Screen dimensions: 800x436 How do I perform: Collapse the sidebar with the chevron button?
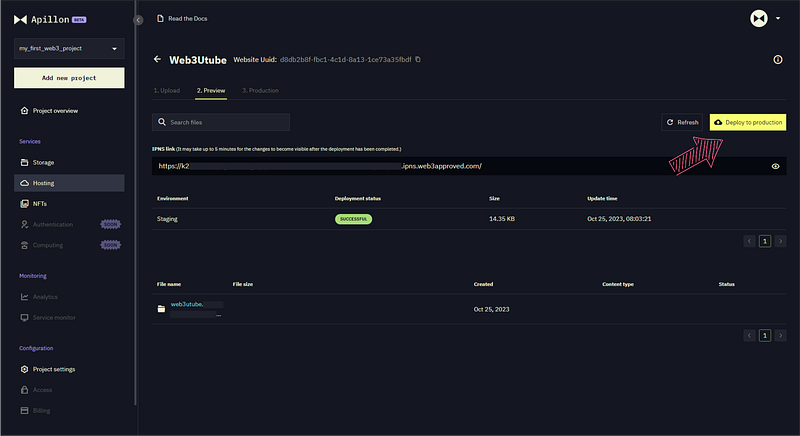[x=138, y=20]
